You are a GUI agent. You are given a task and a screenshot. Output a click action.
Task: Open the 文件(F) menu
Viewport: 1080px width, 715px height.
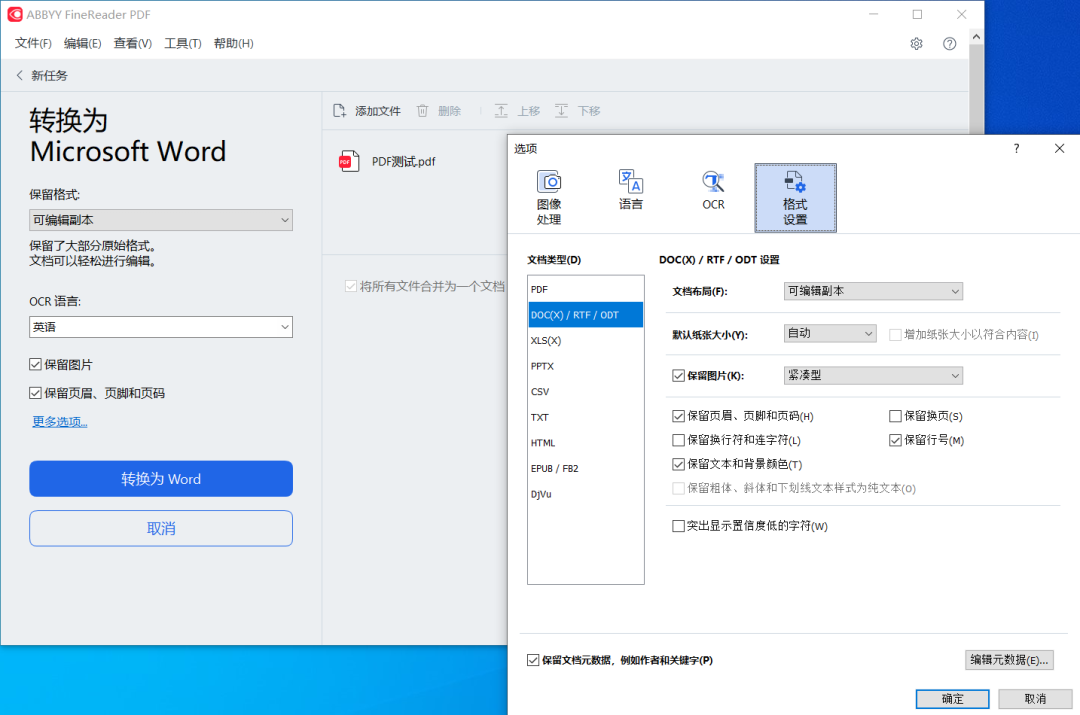[x=33, y=43]
